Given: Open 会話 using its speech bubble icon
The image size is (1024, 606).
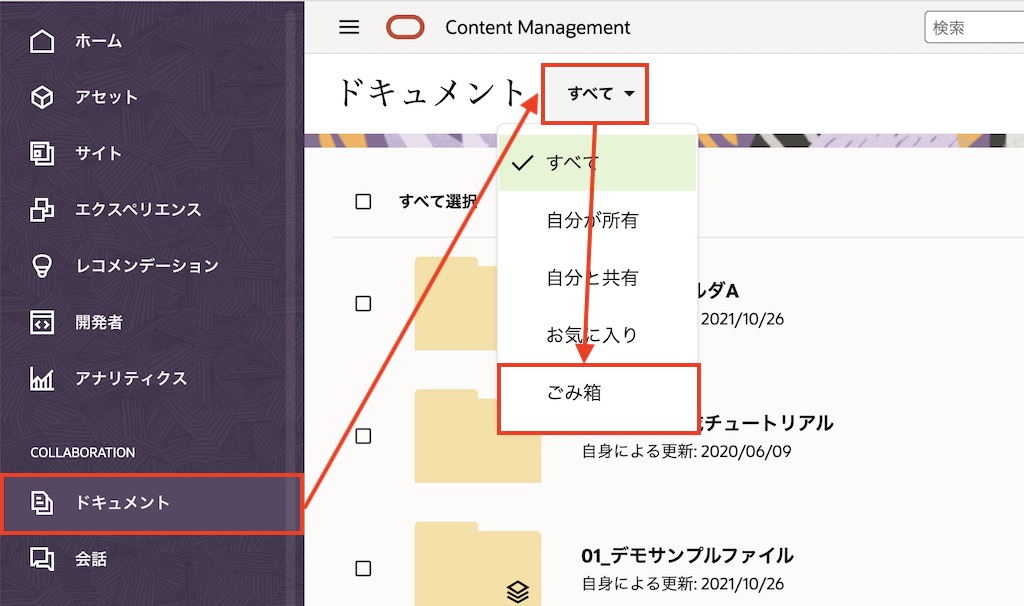Looking at the screenshot, I should [42, 560].
